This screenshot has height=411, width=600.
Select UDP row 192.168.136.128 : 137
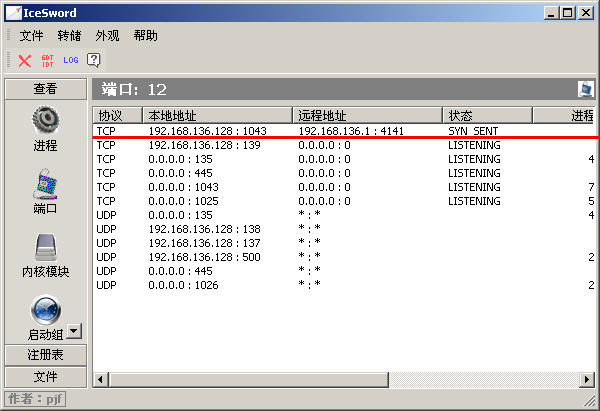(x=344, y=243)
